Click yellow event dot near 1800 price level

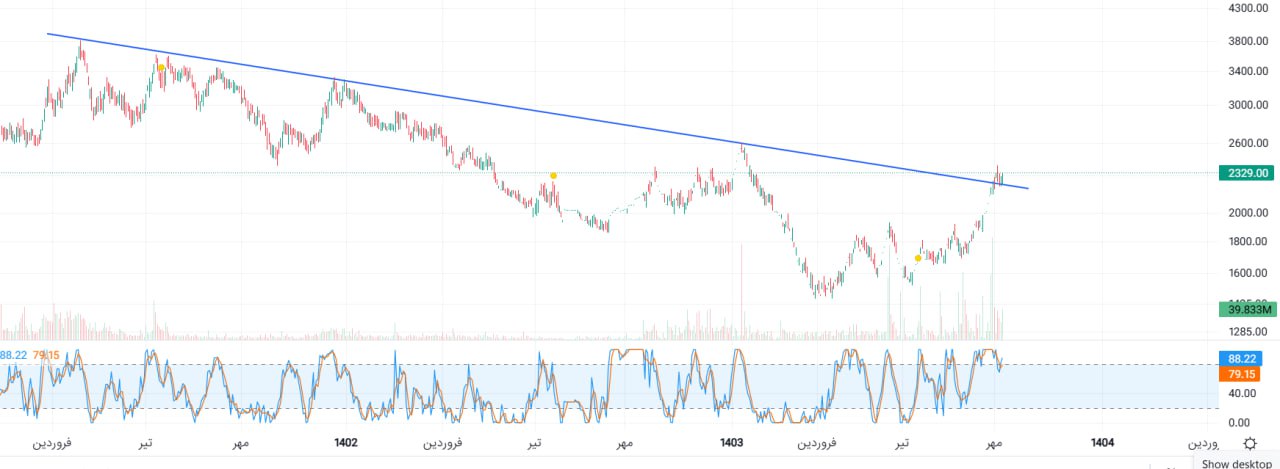coord(918,258)
